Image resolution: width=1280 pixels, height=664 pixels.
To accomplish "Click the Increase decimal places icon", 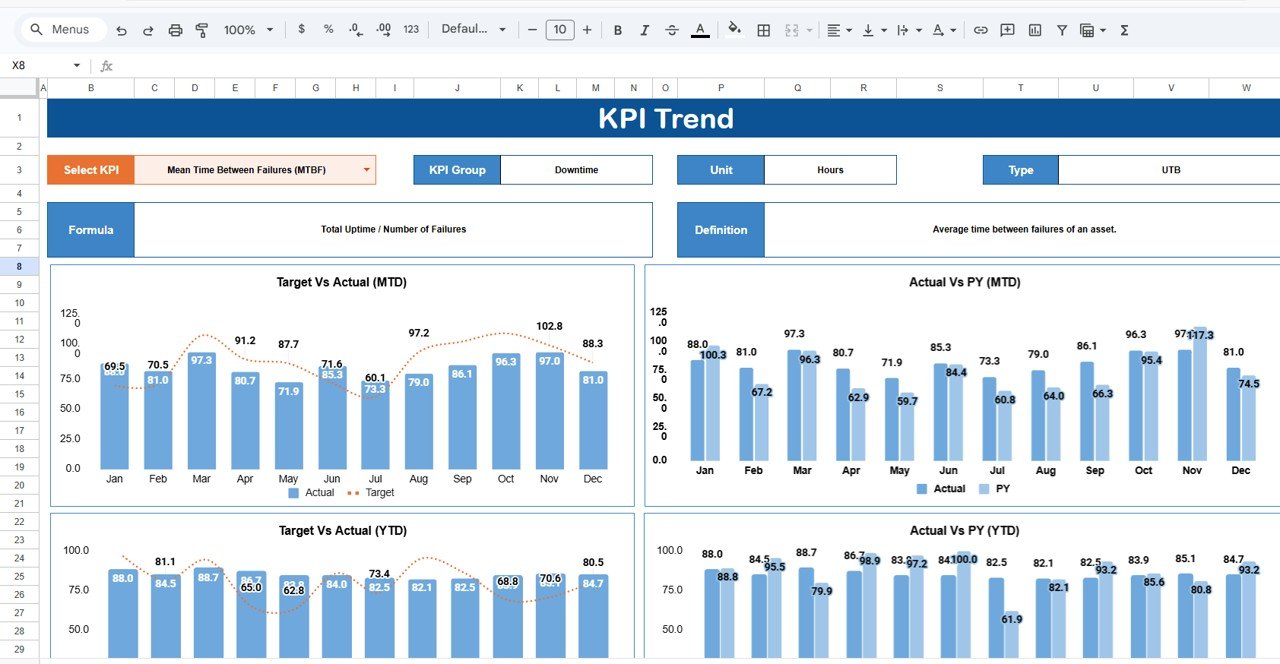I will [x=381, y=29].
